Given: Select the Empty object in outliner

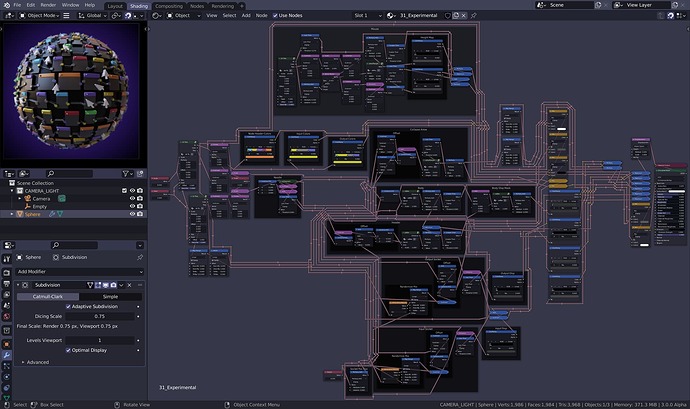Looking at the screenshot, I should (40, 206).
